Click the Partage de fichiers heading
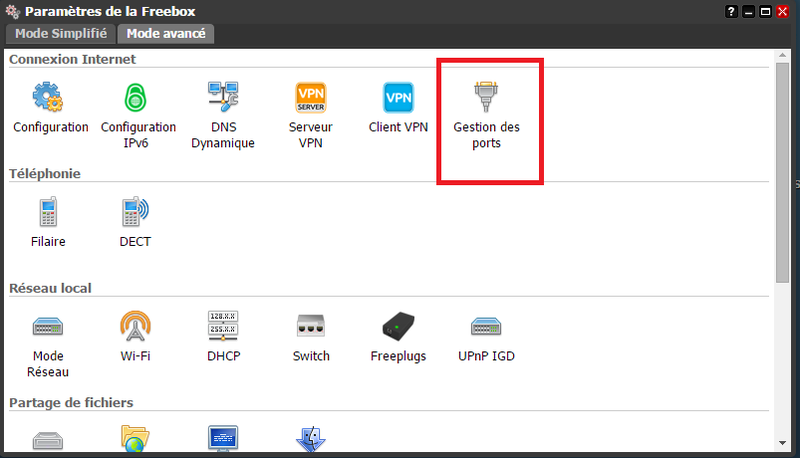 click(x=71, y=402)
